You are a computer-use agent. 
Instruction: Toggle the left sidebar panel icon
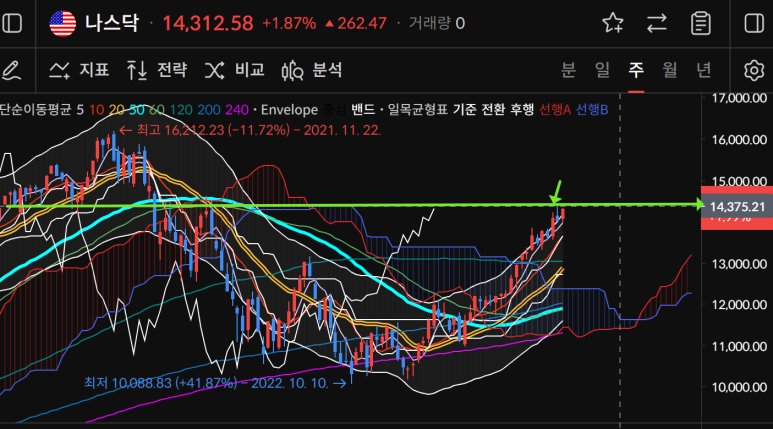pyautogui.click(x=12, y=23)
